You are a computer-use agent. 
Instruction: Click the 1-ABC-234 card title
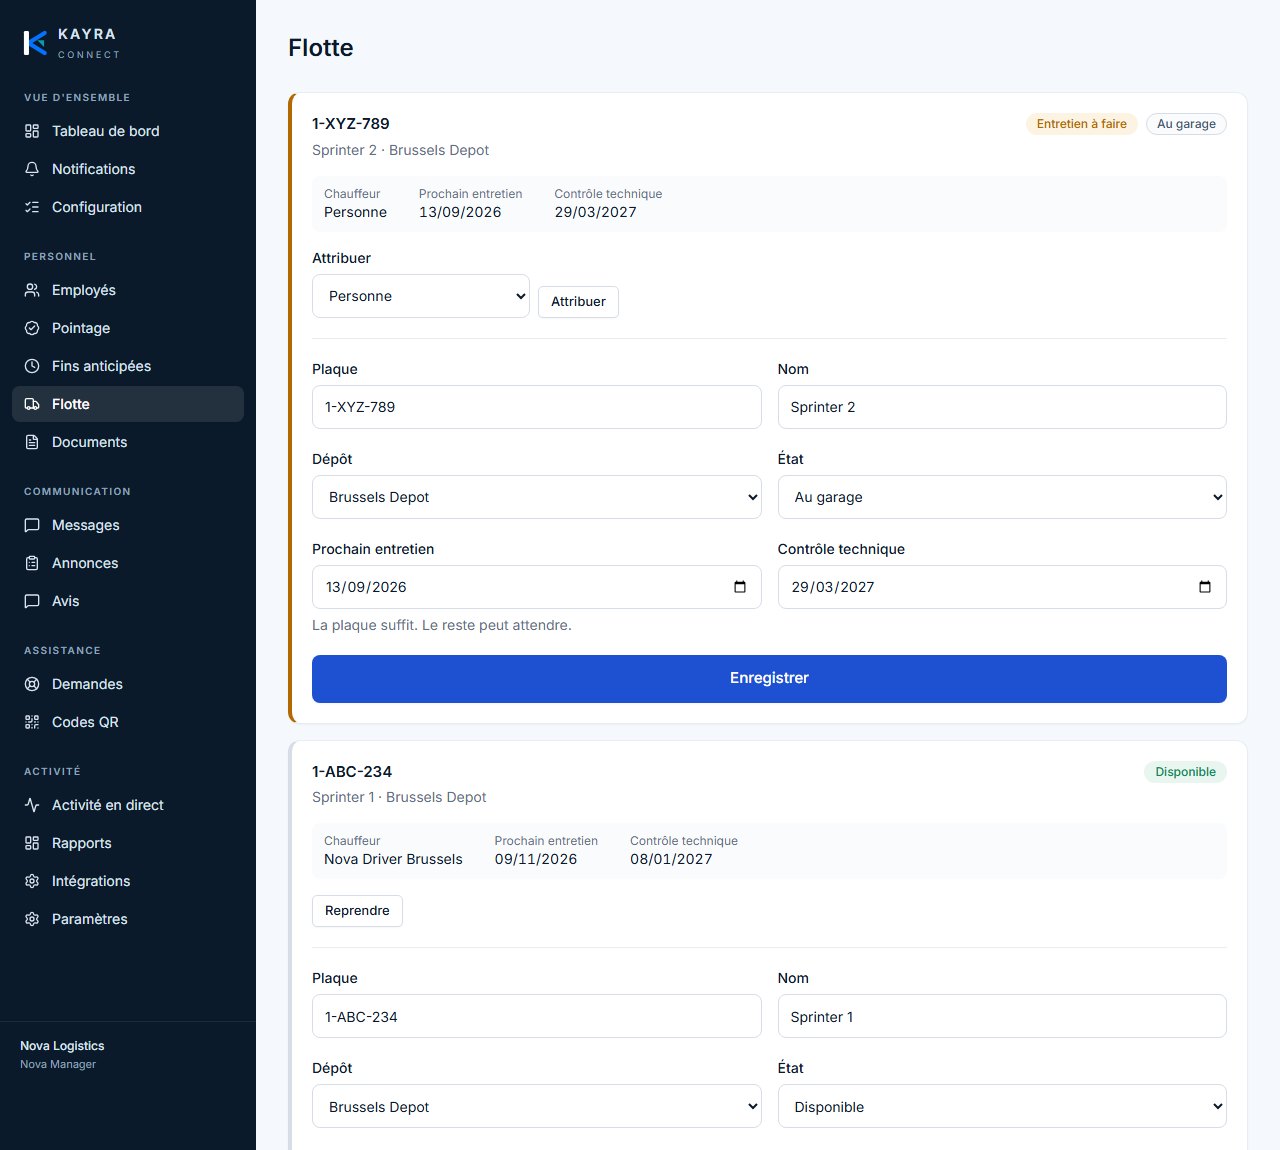[352, 772]
